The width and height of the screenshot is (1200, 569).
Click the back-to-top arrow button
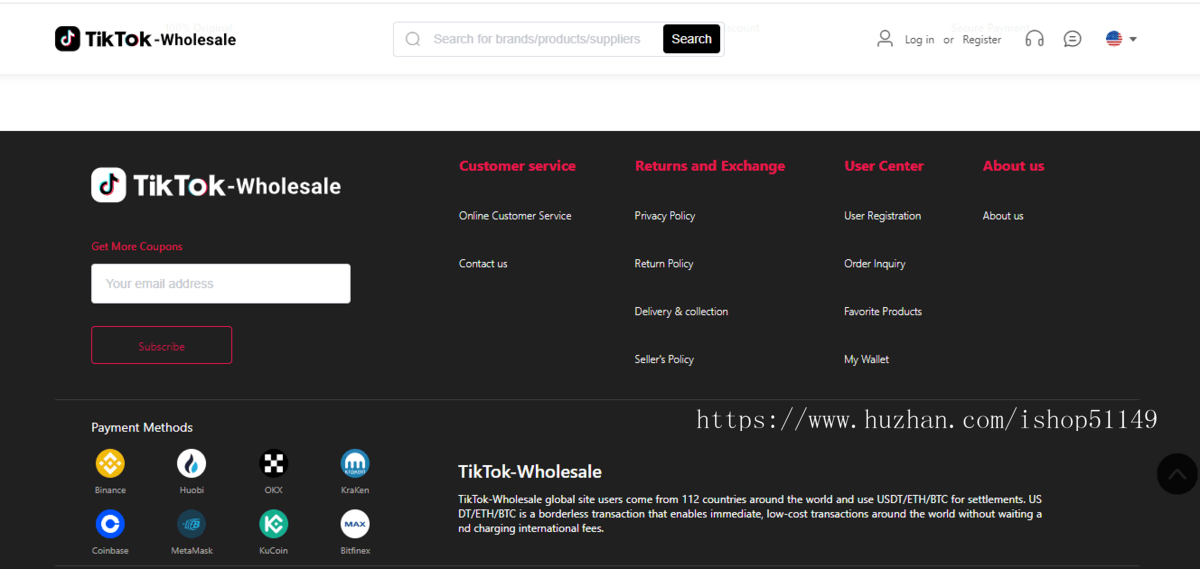click(1177, 474)
